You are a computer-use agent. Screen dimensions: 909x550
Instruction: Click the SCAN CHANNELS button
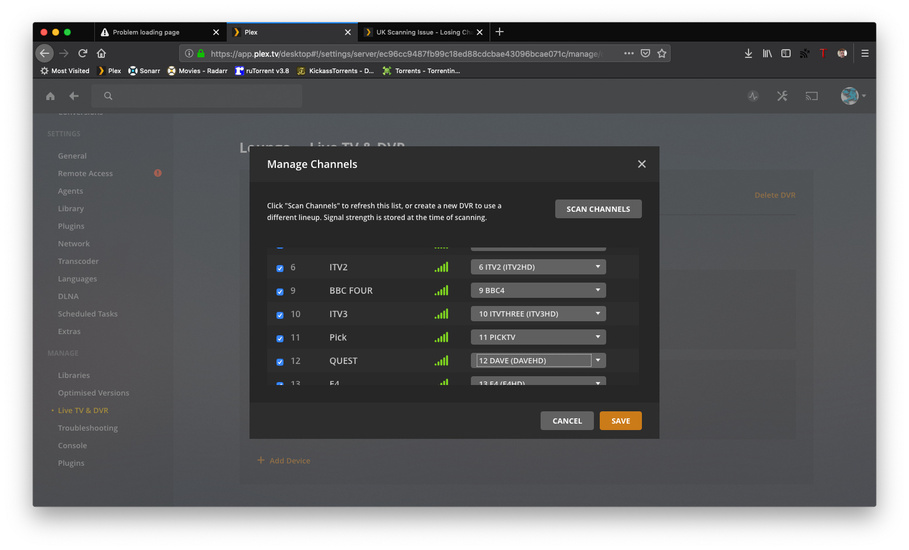[x=598, y=209]
